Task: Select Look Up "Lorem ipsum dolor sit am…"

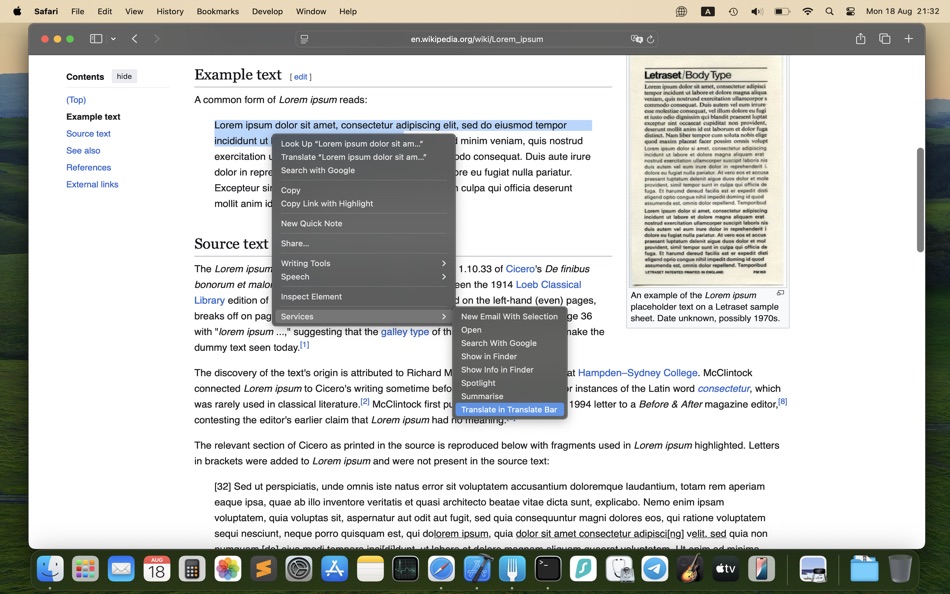Action: 363,144
